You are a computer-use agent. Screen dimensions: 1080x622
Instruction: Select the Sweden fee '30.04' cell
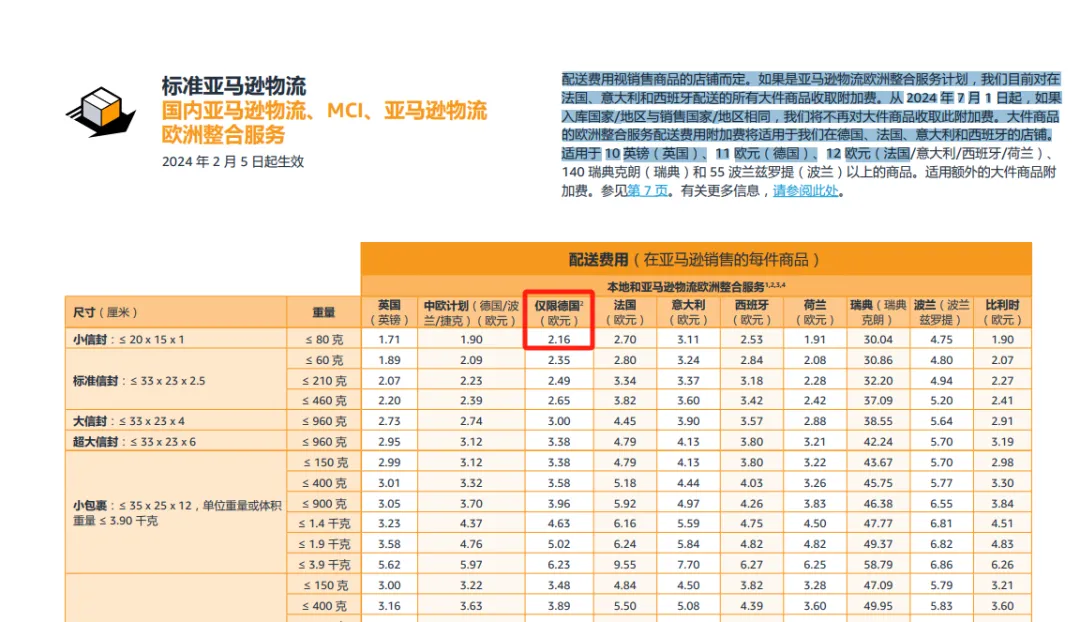click(x=878, y=340)
